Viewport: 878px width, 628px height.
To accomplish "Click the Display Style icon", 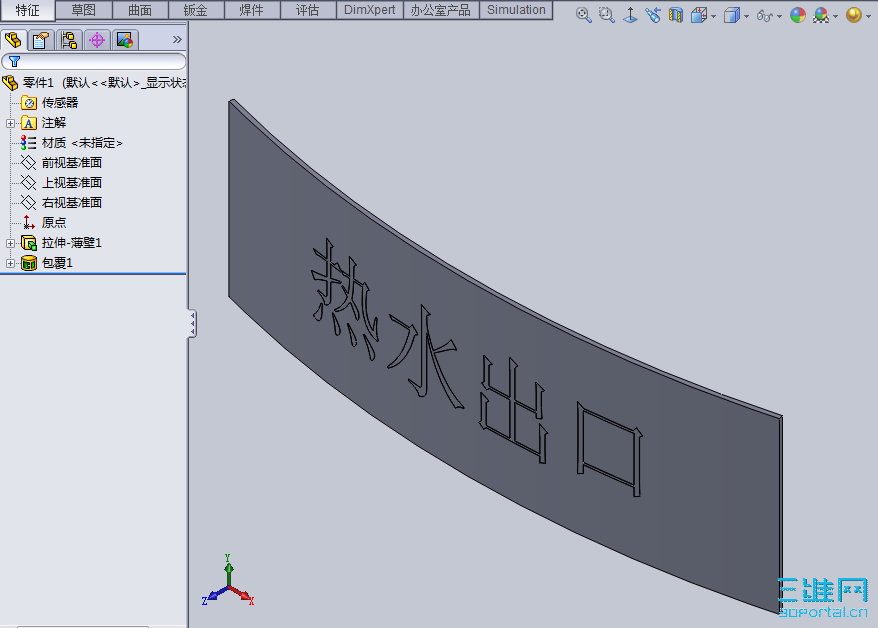I will [732, 15].
